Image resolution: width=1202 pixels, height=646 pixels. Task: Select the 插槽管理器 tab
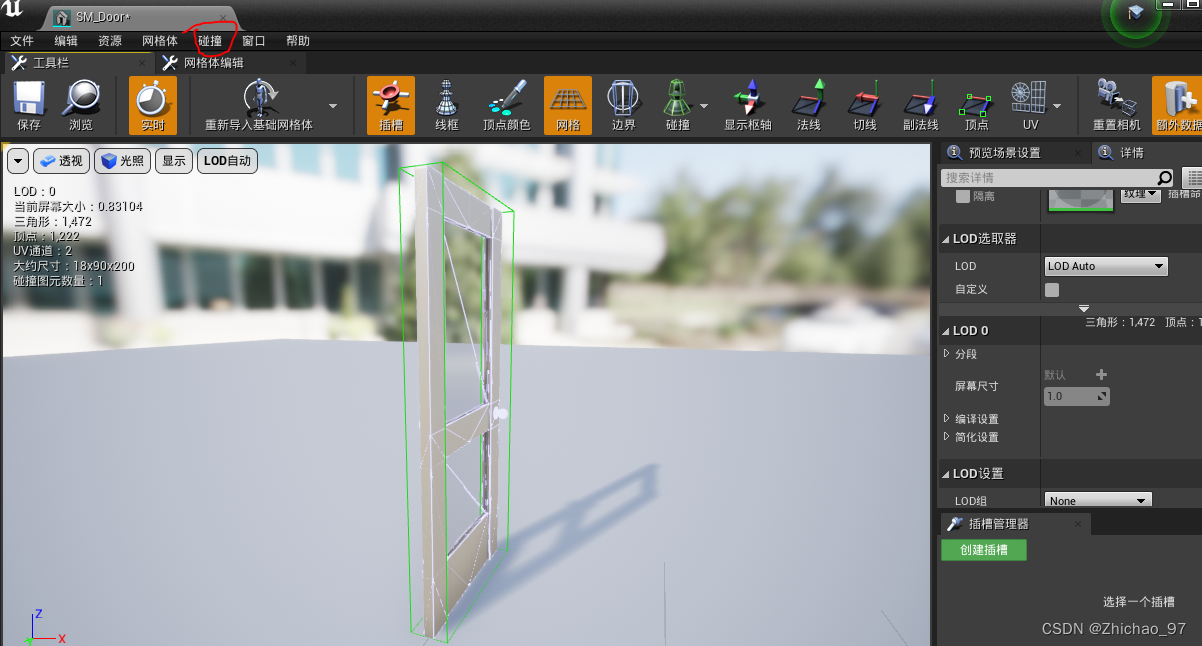1015,524
